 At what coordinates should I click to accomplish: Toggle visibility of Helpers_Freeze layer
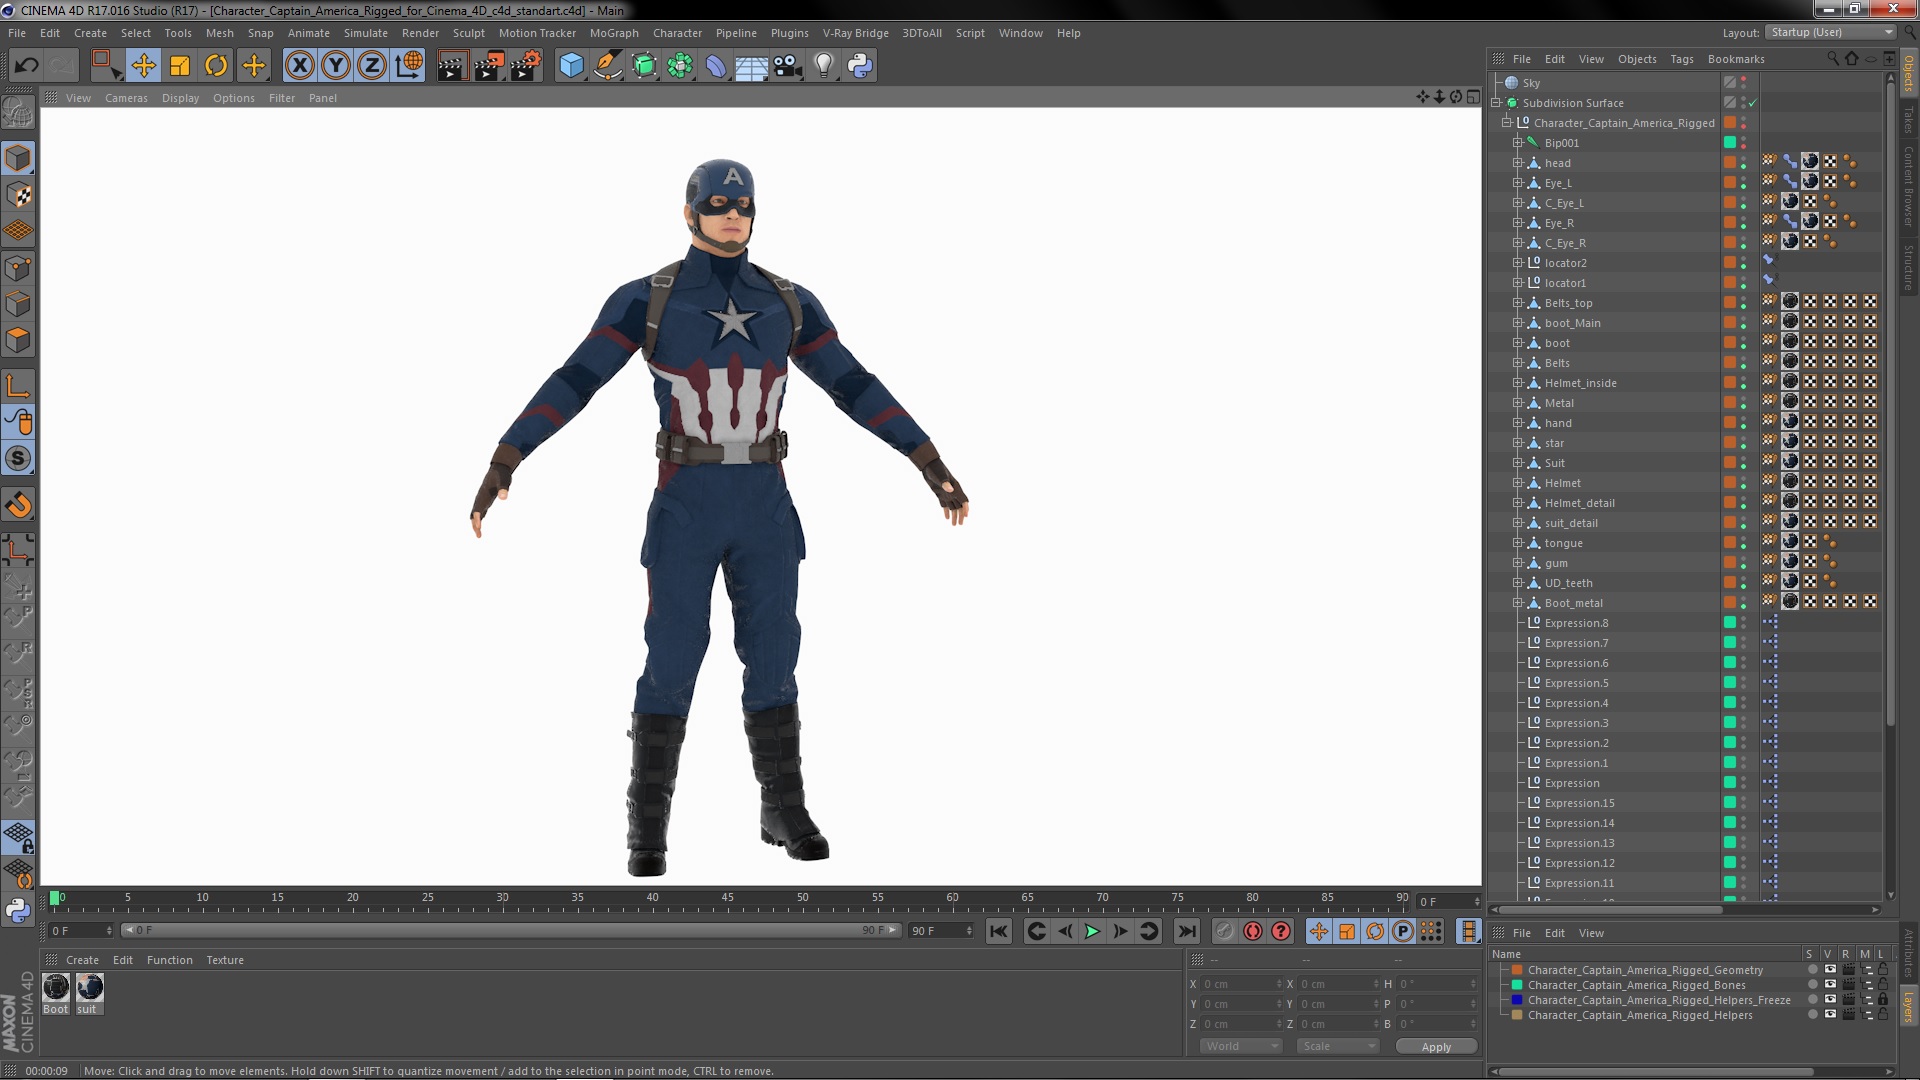pyautogui.click(x=1830, y=1000)
